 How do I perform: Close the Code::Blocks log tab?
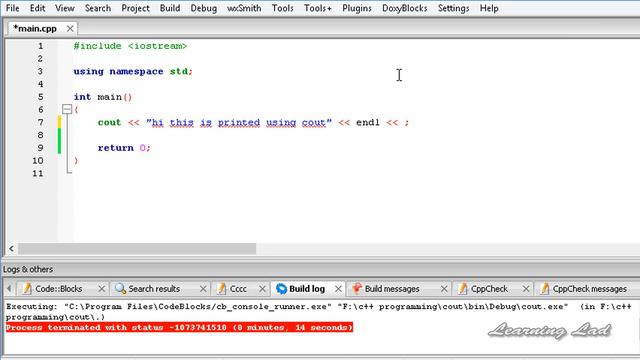102,289
